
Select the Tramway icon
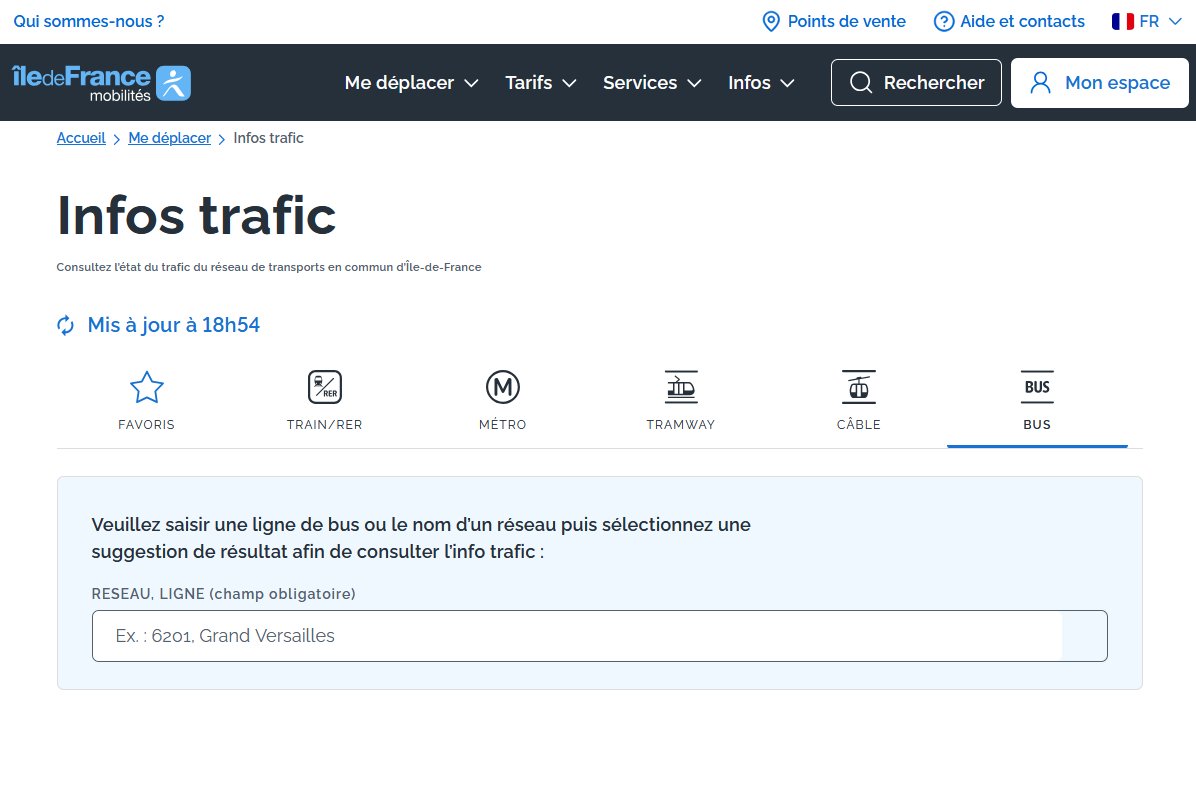click(x=681, y=387)
